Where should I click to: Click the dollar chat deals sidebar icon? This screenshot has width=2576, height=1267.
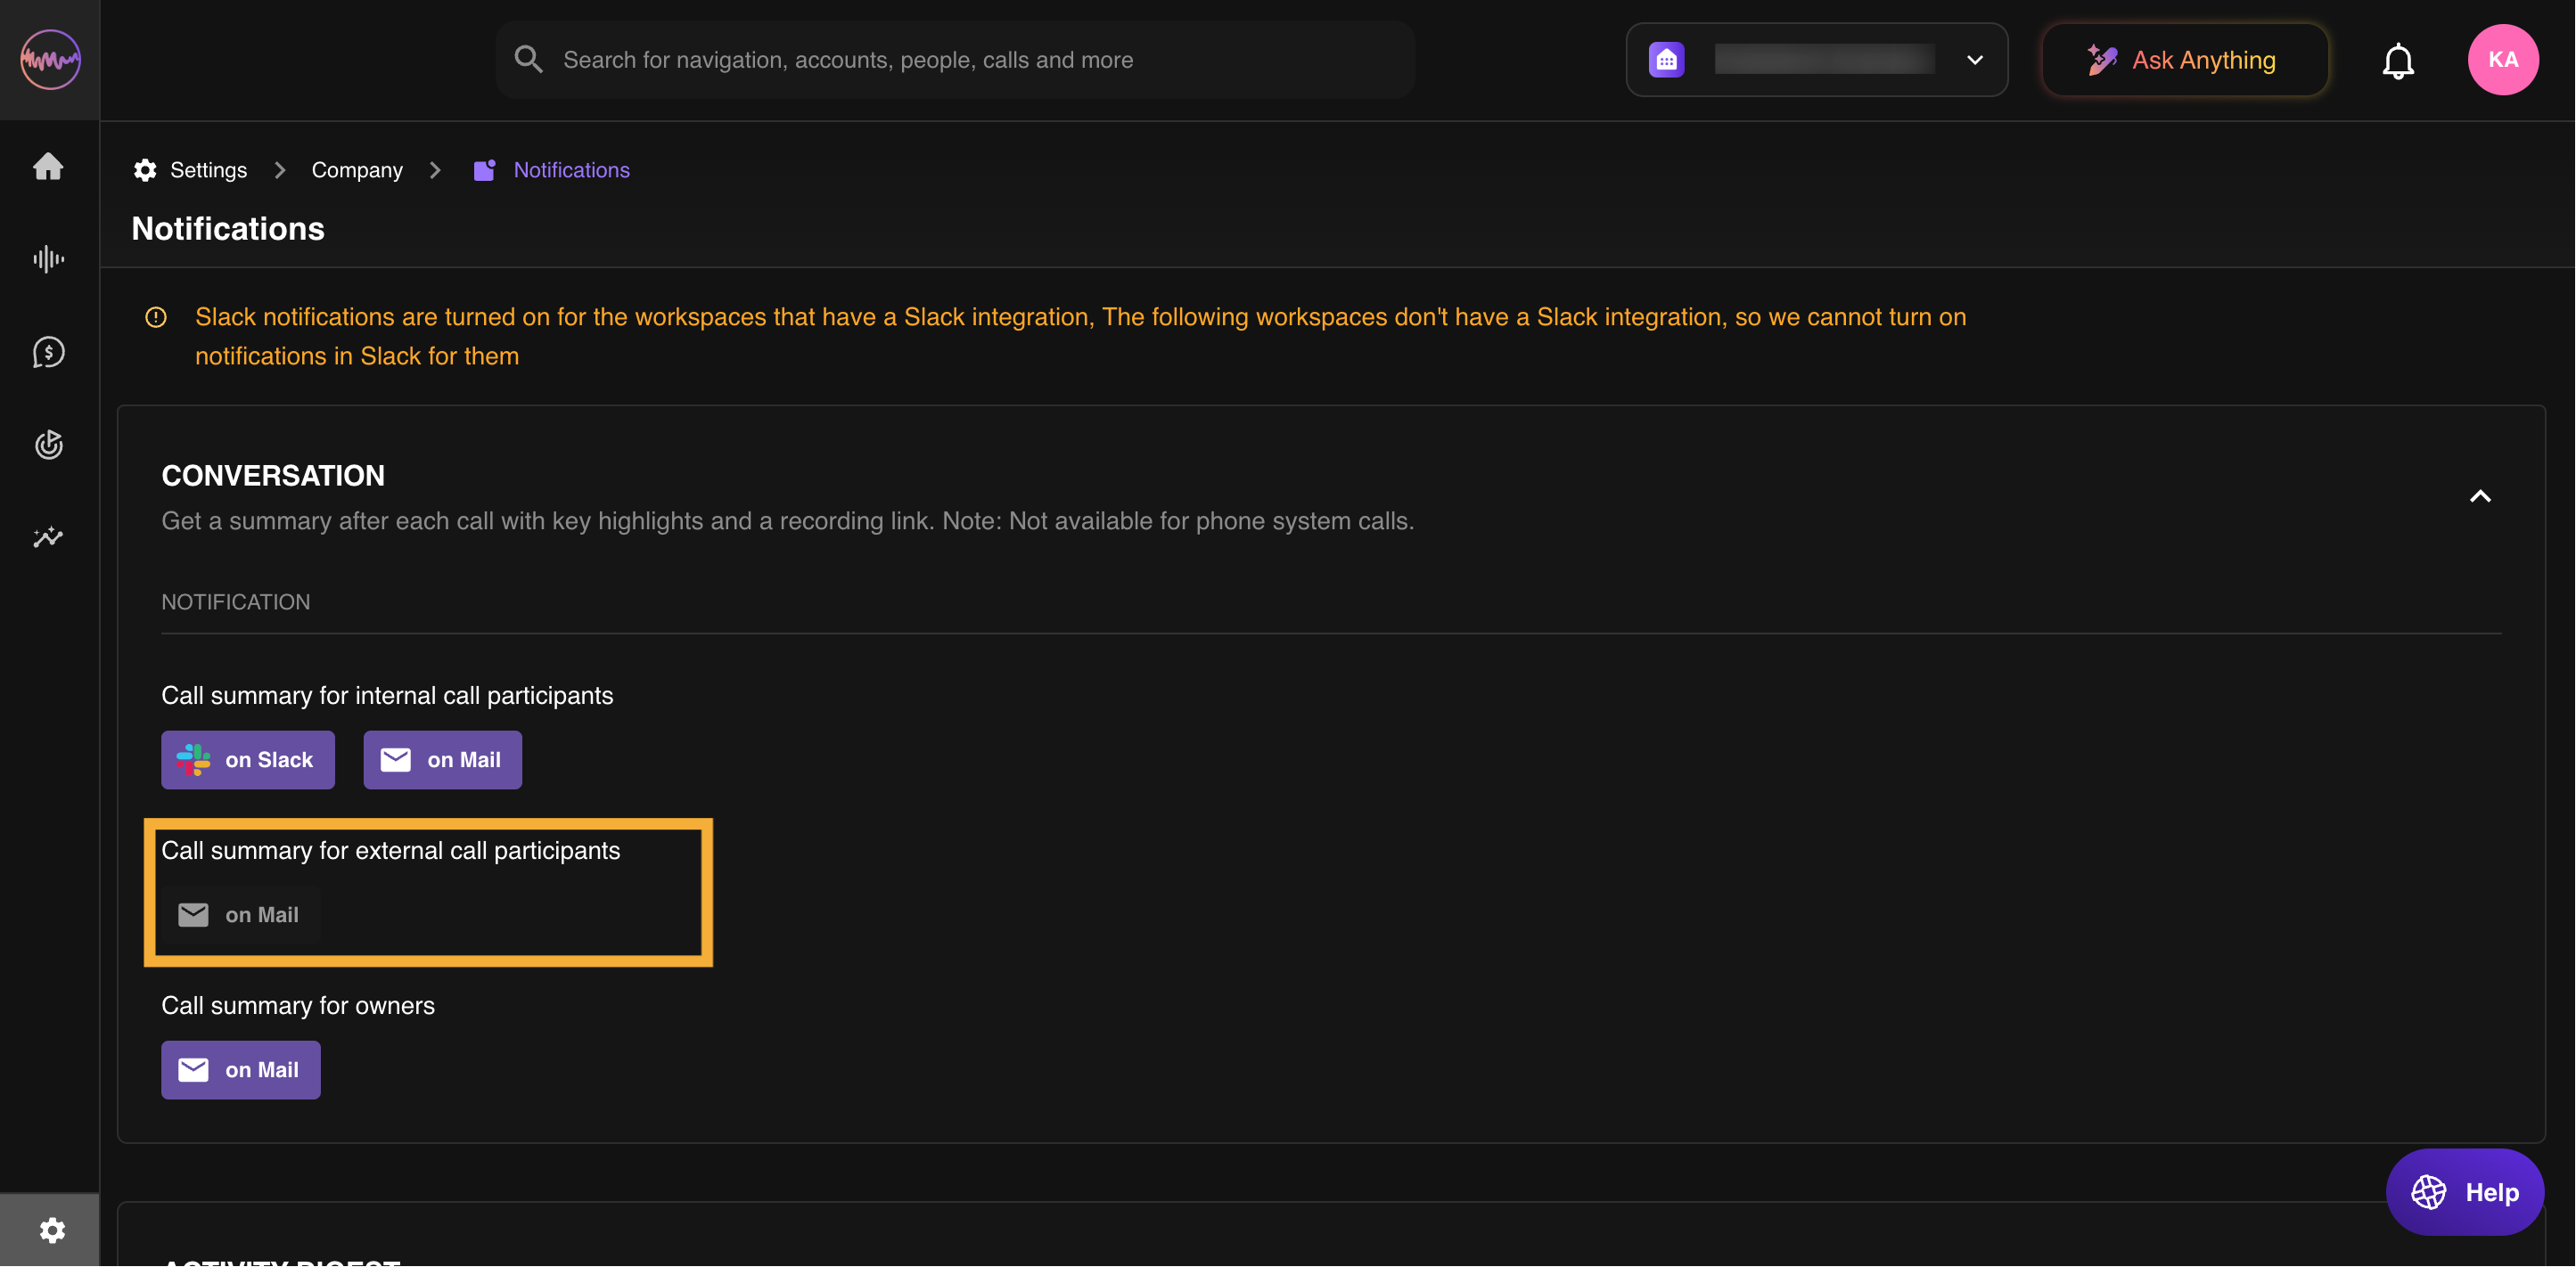[x=48, y=352]
